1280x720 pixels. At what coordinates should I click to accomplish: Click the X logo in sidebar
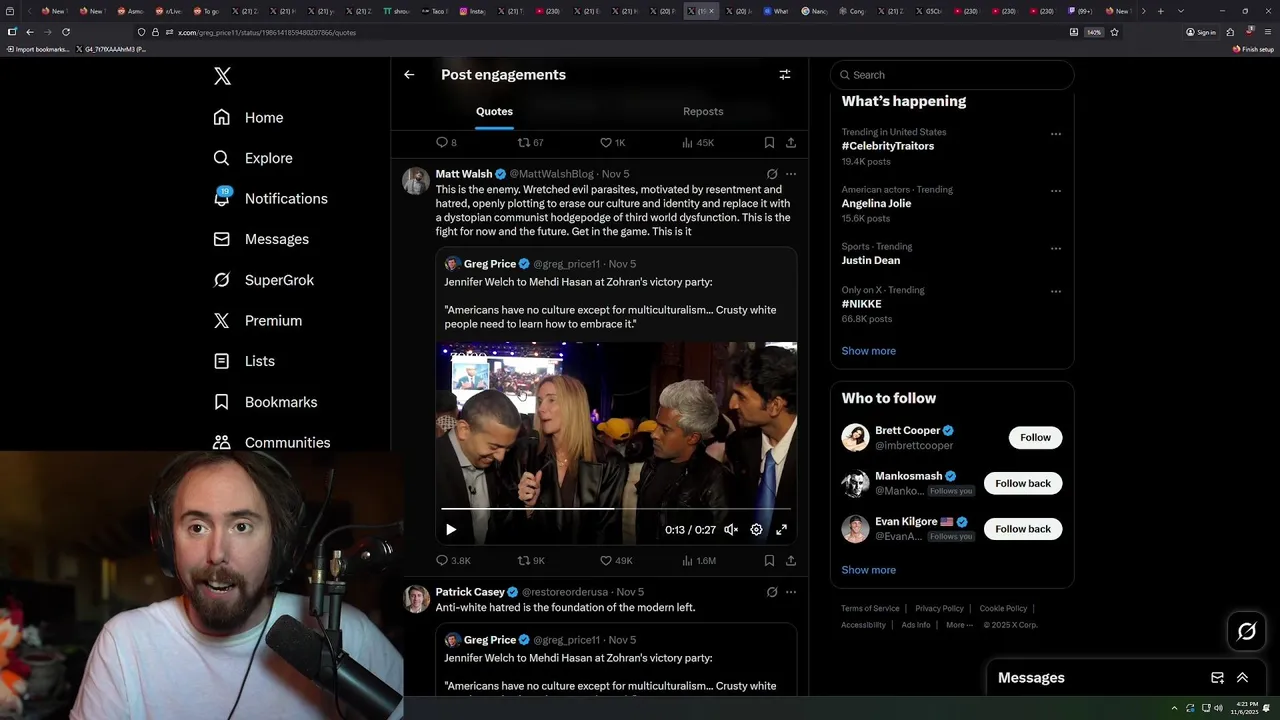click(222, 76)
